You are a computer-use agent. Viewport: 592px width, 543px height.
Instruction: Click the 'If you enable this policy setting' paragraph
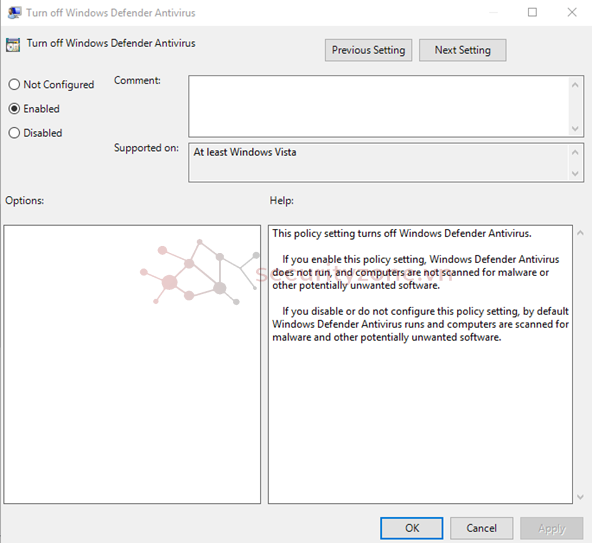416,272
